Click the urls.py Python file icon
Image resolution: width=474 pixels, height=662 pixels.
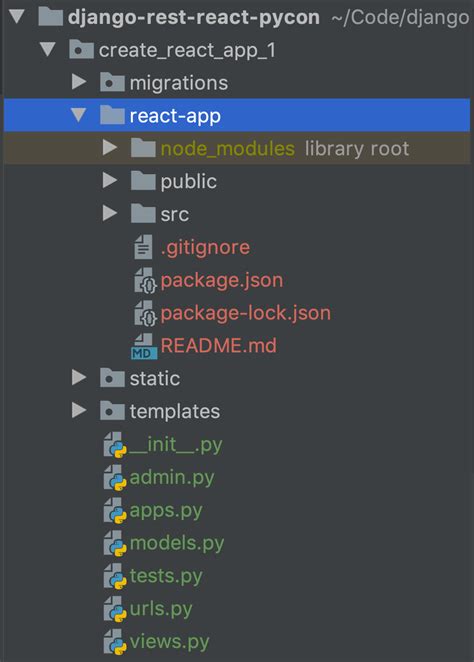115,610
